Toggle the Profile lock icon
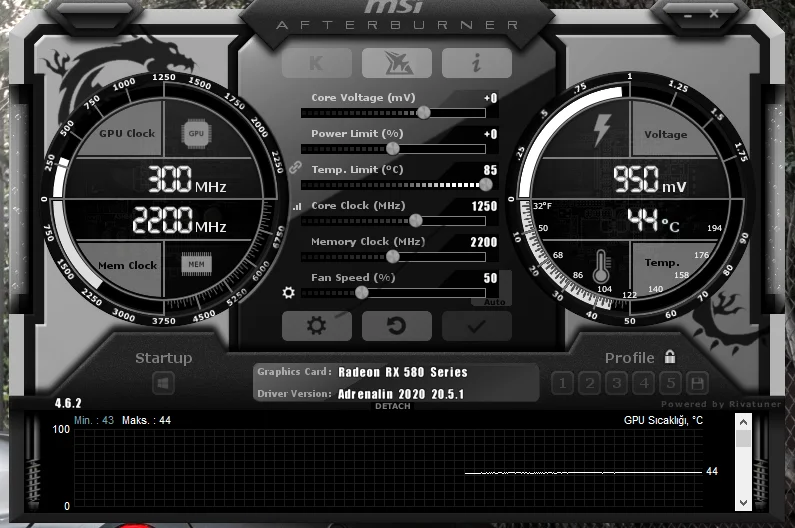Viewport: 795px width, 528px height. [670, 357]
